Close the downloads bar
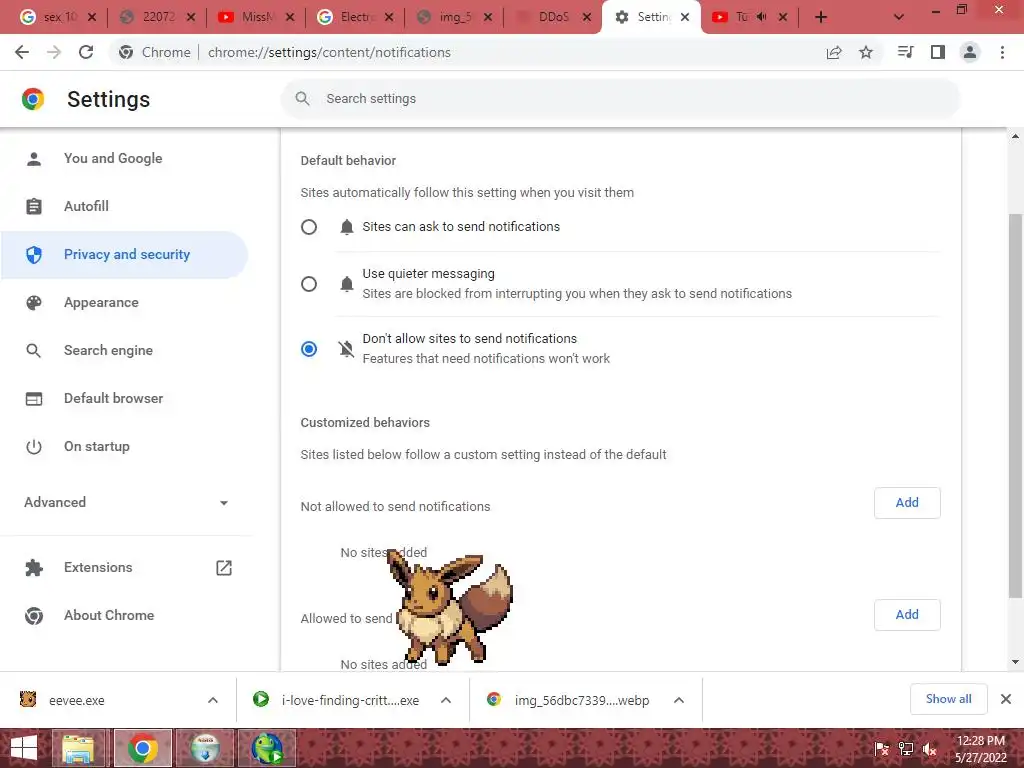Image resolution: width=1024 pixels, height=768 pixels. (1006, 699)
